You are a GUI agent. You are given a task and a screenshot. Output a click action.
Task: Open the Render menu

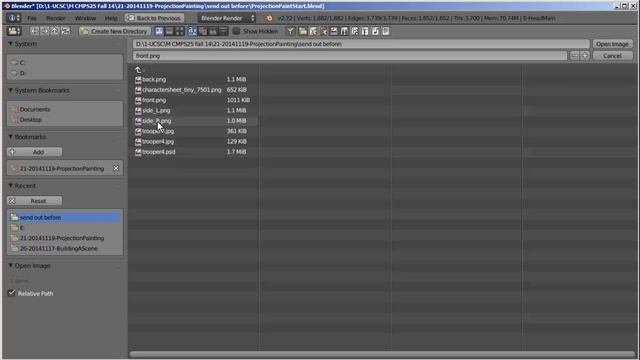click(56, 18)
